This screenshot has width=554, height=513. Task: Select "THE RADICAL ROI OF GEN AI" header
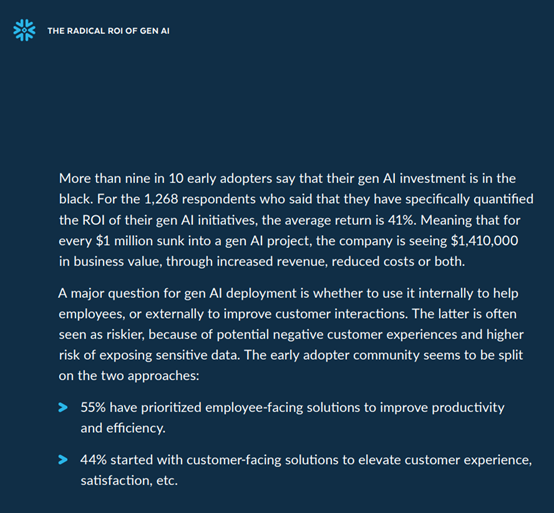[108, 31]
